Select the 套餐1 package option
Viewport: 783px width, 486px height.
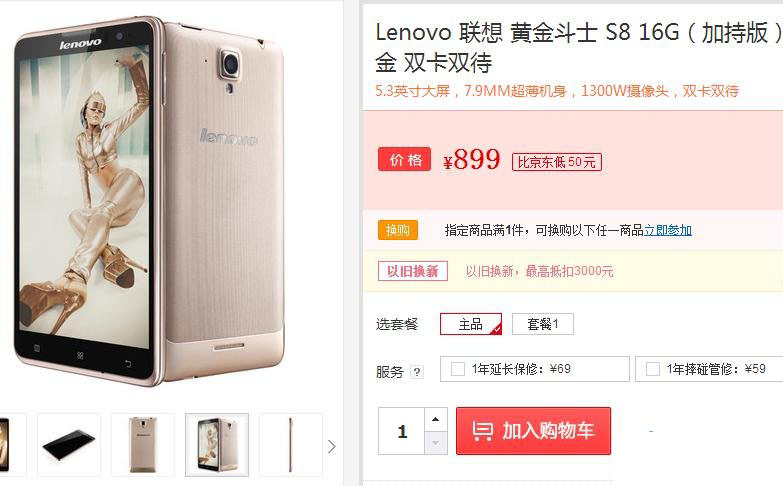[542, 324]
